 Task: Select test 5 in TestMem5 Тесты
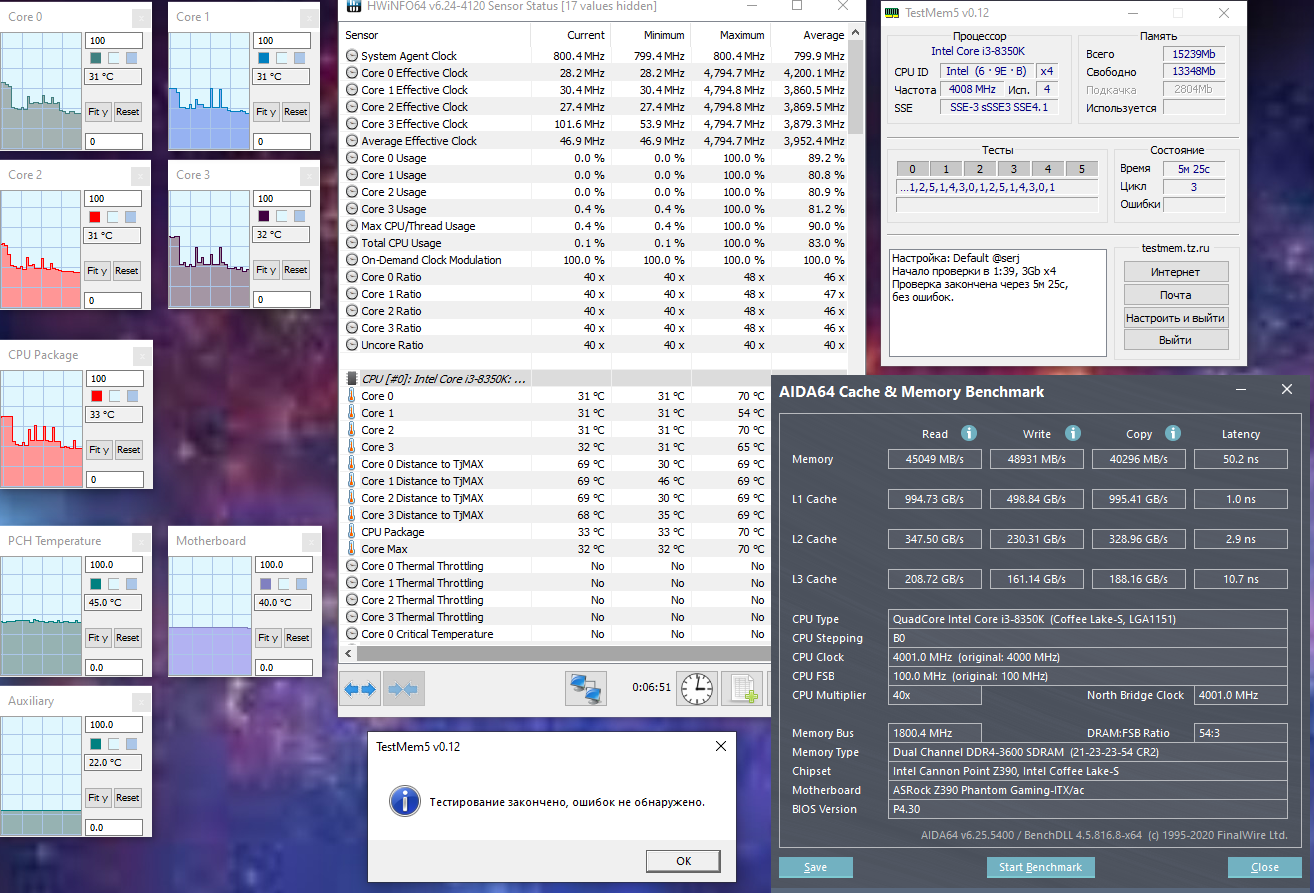click(1082, 169)
